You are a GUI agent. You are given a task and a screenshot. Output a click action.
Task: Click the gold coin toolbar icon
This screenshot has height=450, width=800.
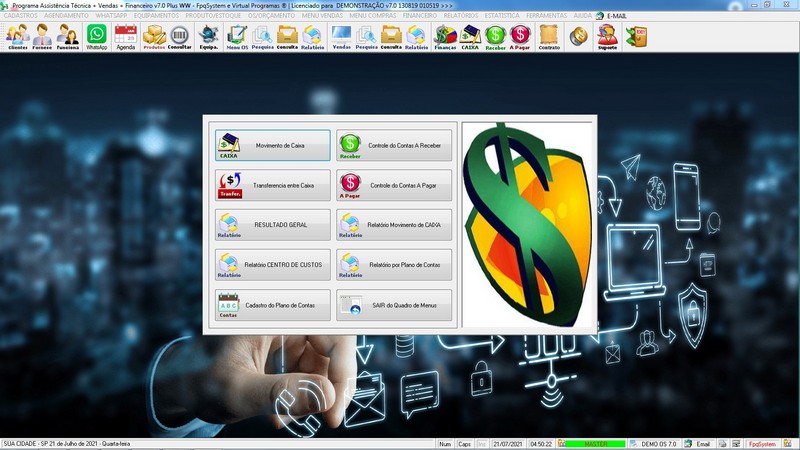click(579, 37)
